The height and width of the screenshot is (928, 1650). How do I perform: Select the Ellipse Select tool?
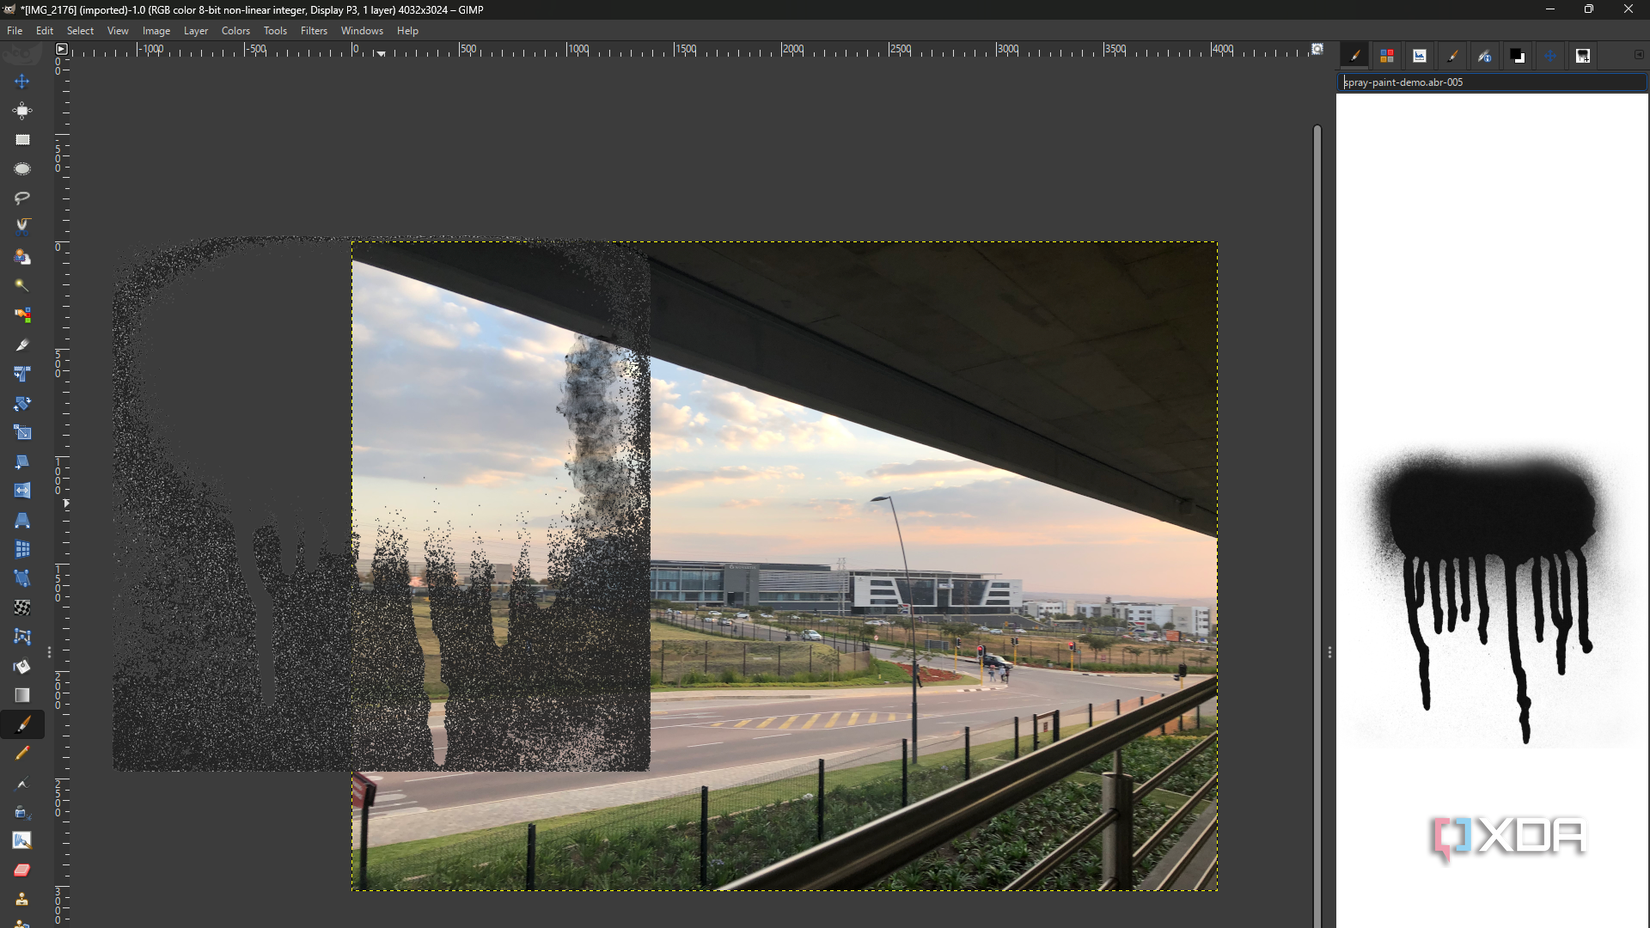(22, 169)
